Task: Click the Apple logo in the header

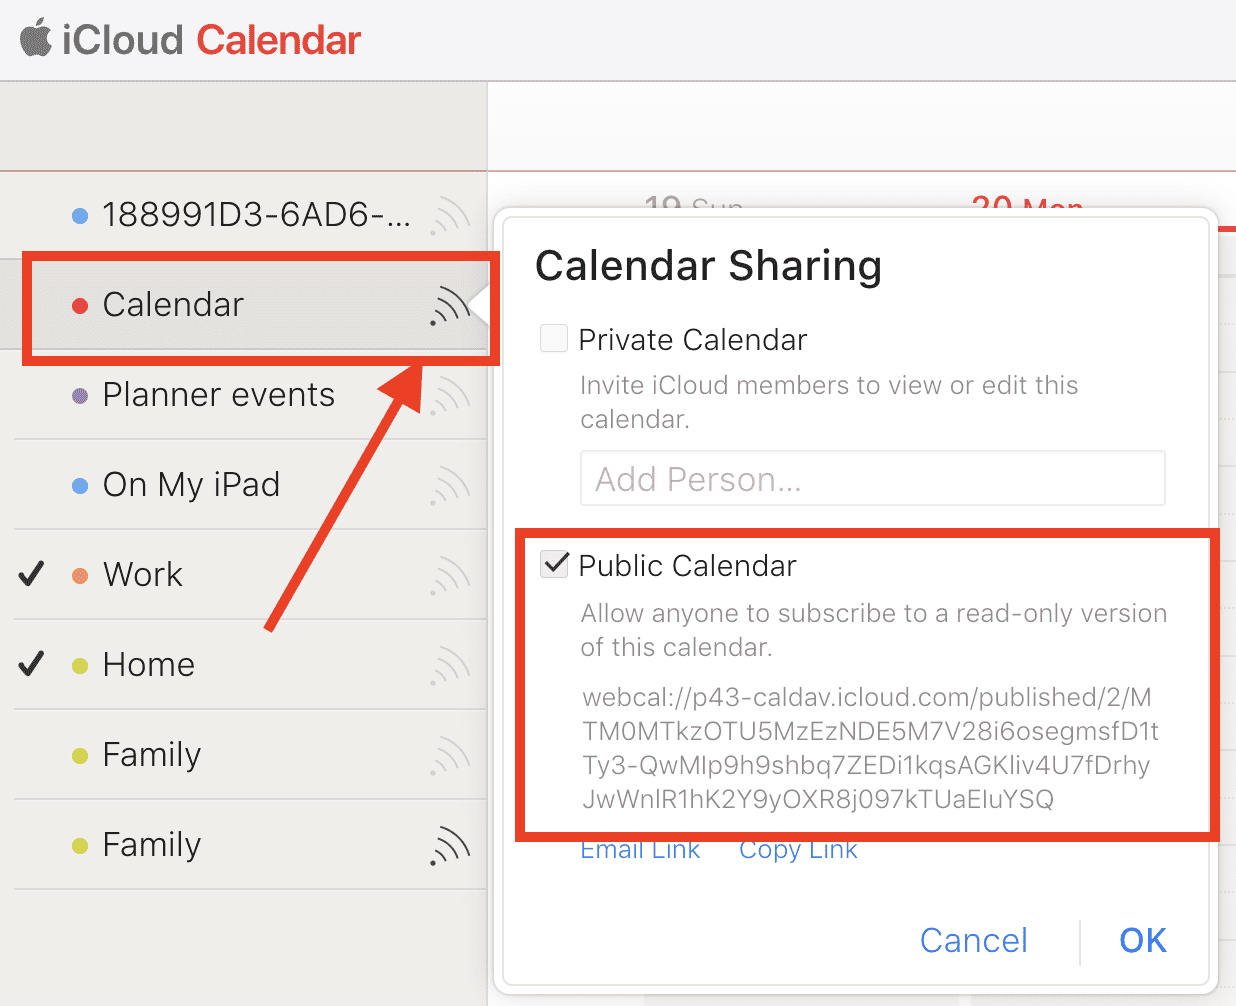Action: pos(36,40)
